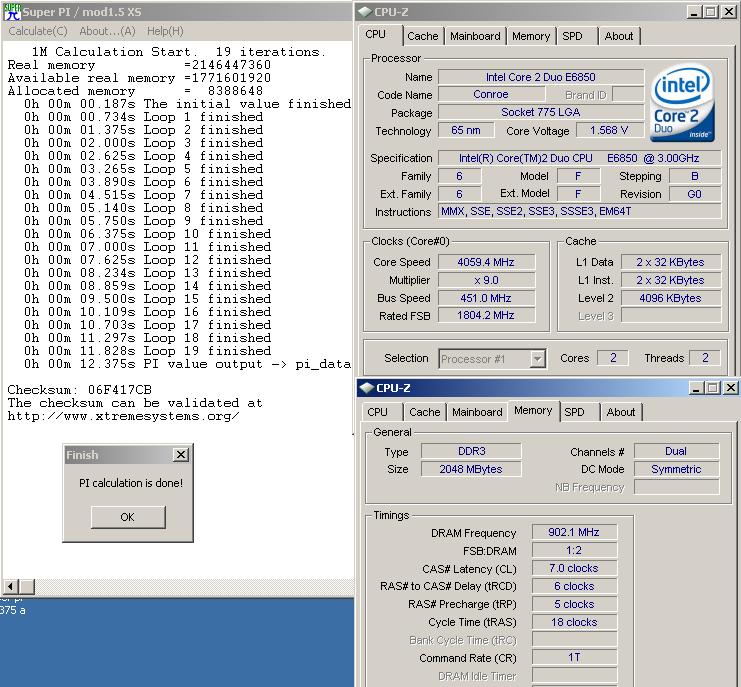741x687 pixels.
Task: Click the '18 clocks' tRAS value
Action: (574, 622)
